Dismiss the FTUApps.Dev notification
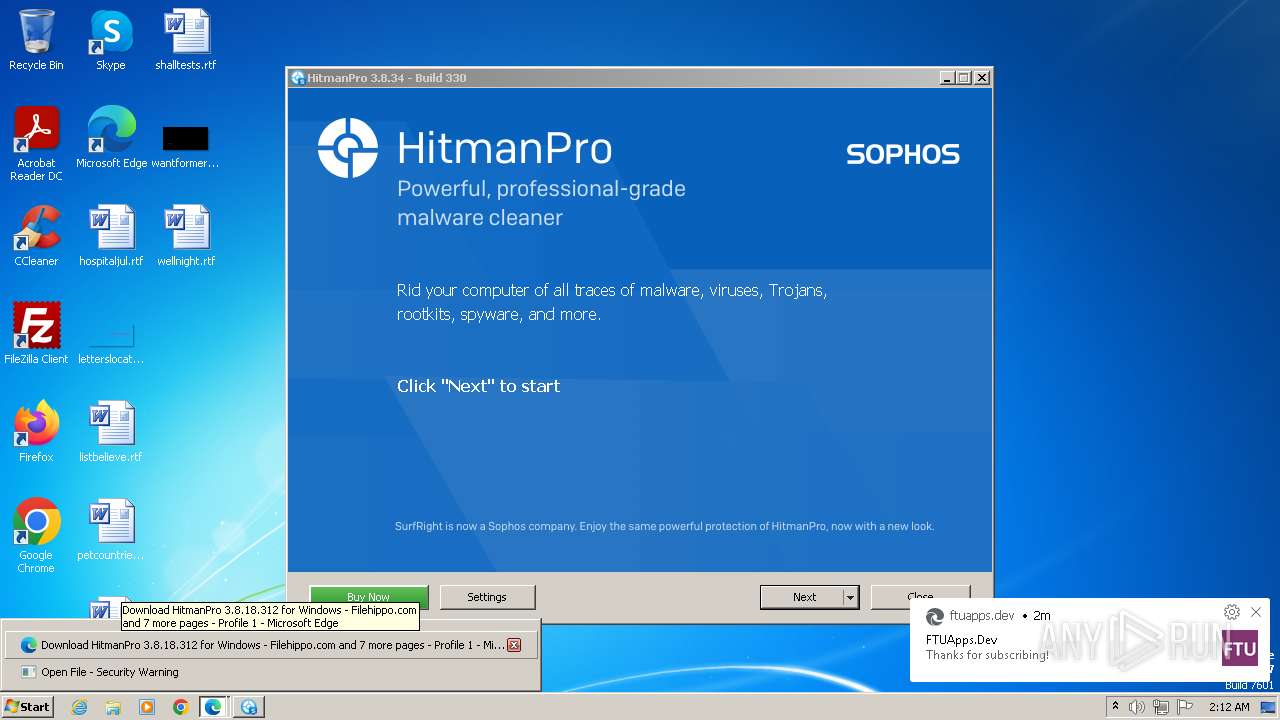The width and height of the screenshot is (1280, 720). [x=1256, y=612]
